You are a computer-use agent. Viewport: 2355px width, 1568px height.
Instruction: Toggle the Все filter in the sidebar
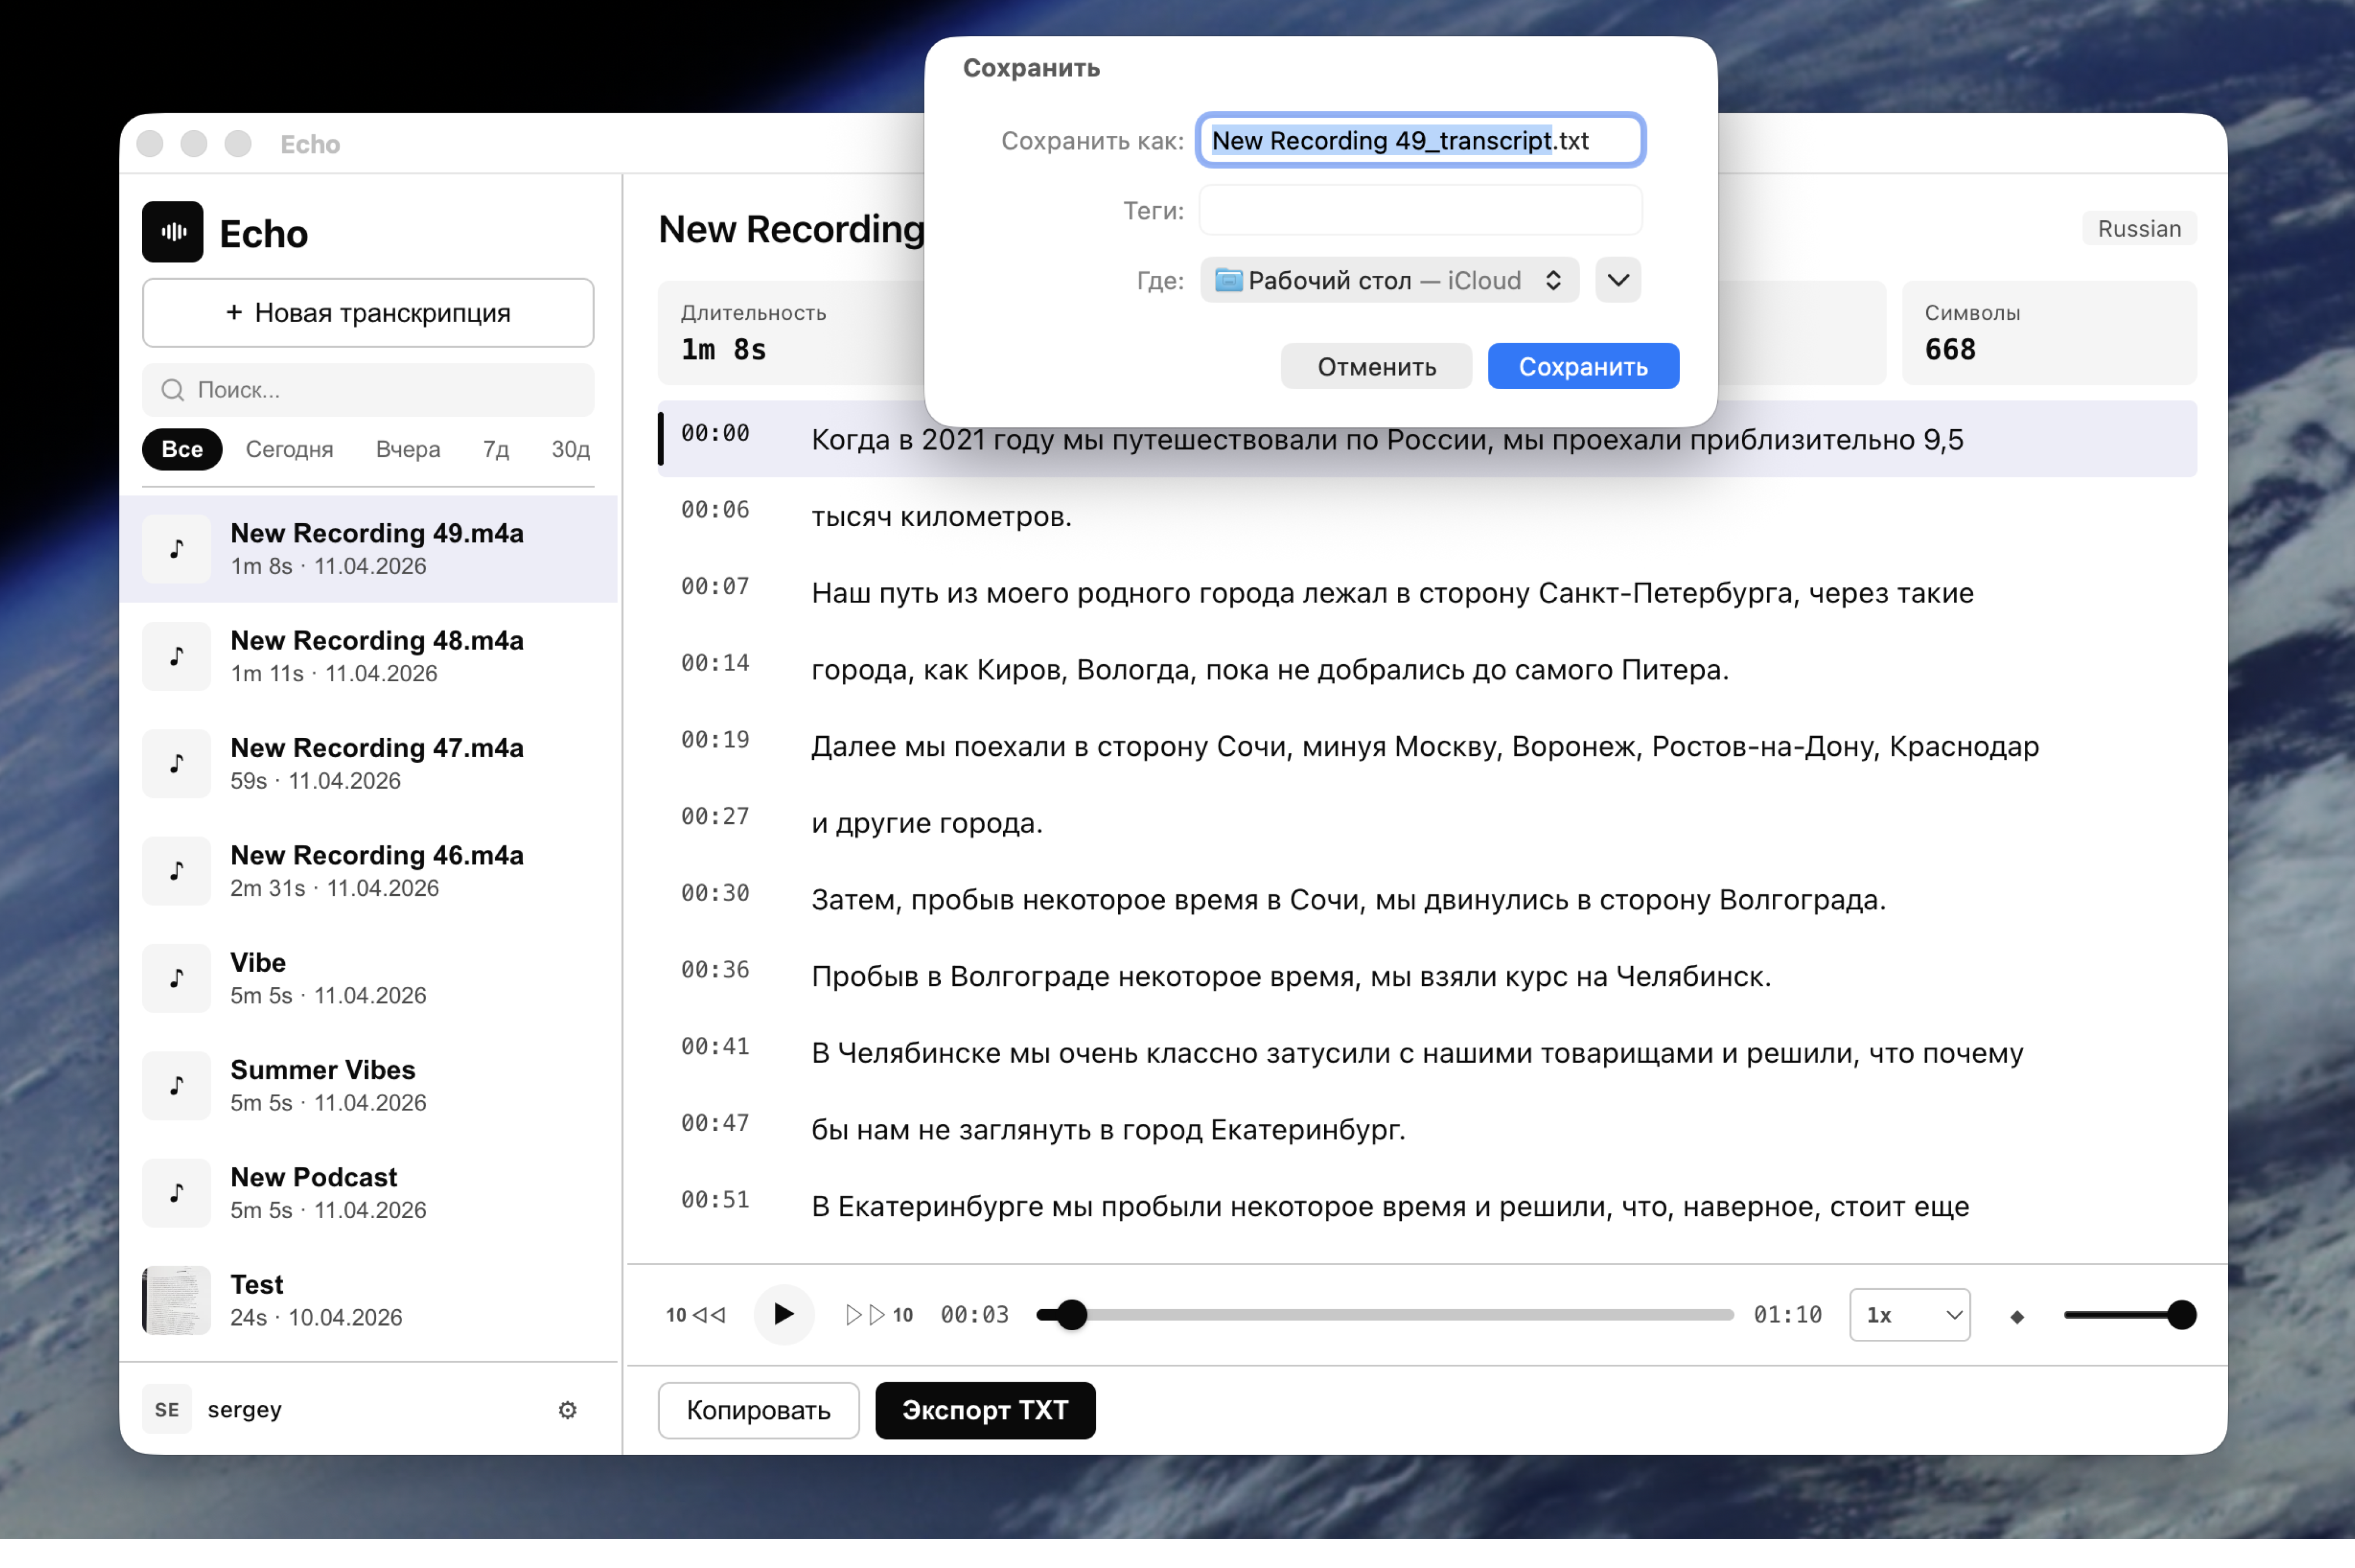coord(182,449)
